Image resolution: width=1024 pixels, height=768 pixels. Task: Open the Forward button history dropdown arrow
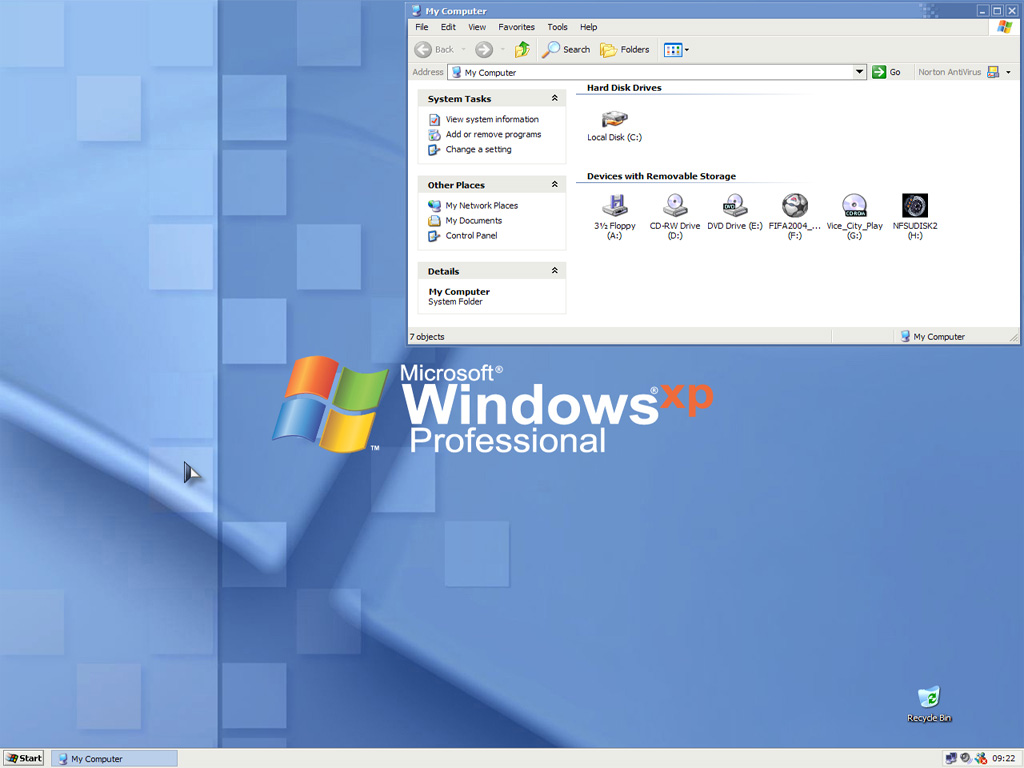tap(502, 50)
